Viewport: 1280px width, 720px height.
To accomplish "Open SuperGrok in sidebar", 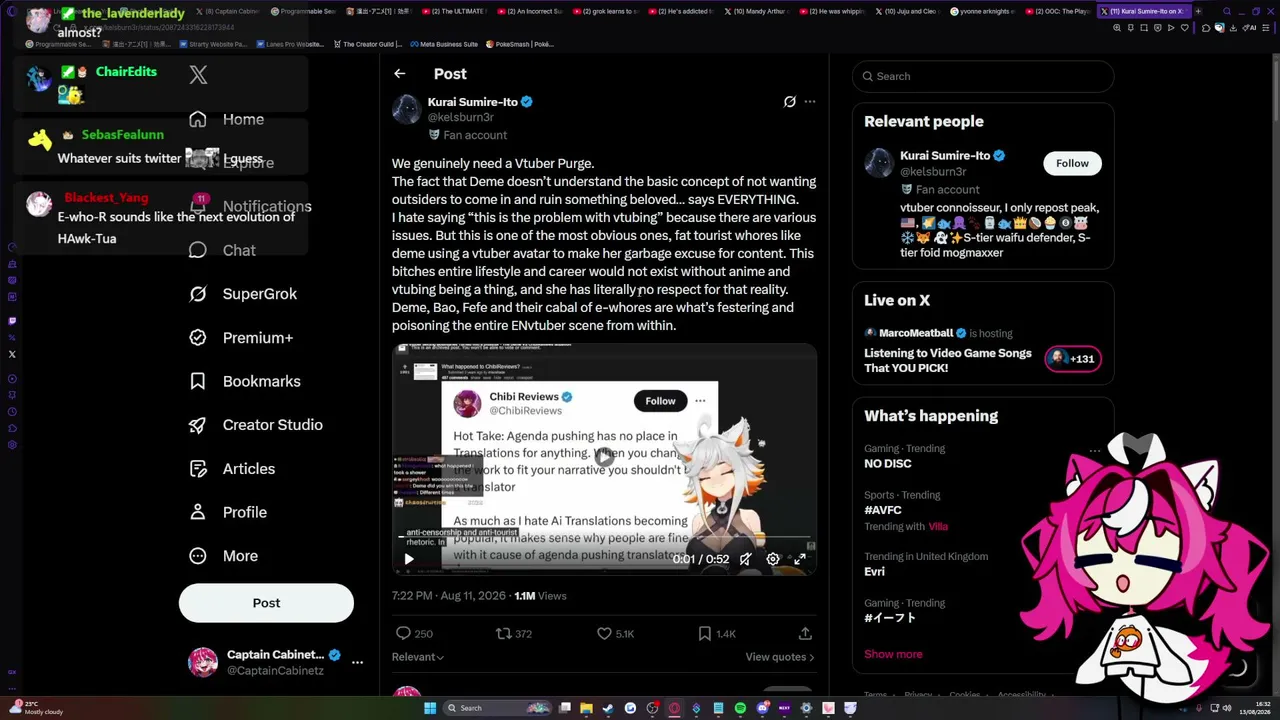I will pyautogui.click(x=243, y=294).
